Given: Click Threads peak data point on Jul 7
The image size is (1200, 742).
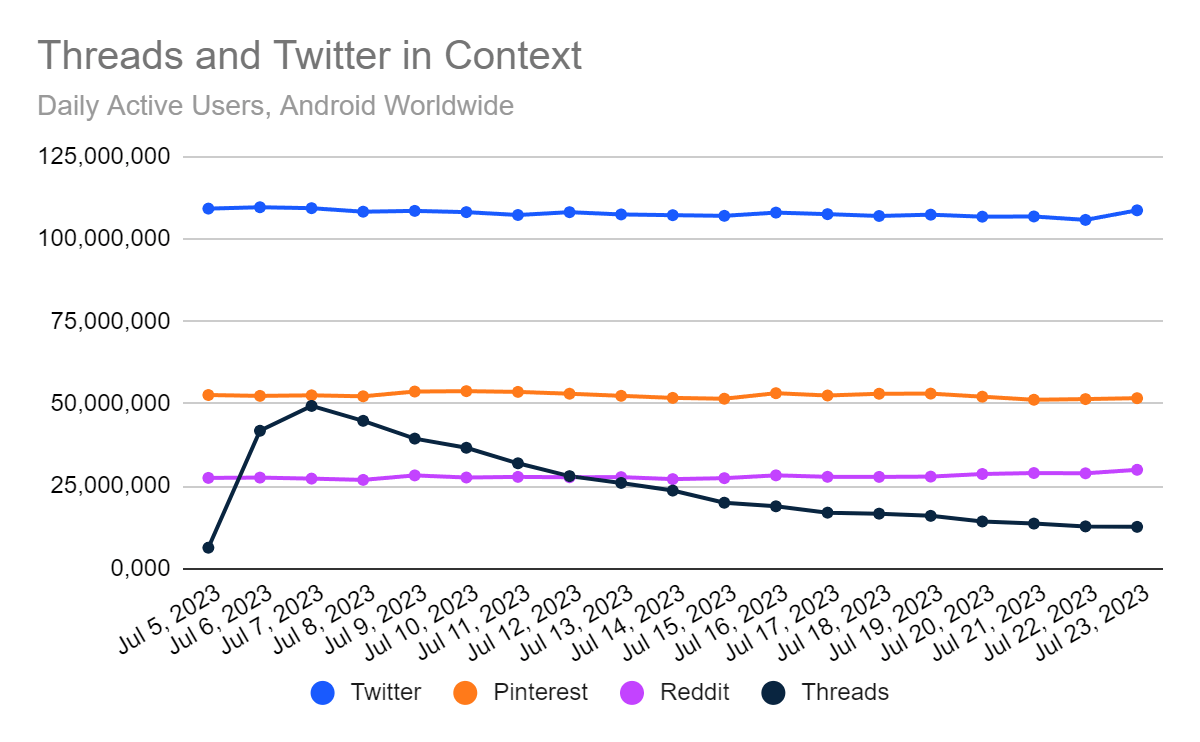Looking at the screenshot, I should click(x=311, y=406).
